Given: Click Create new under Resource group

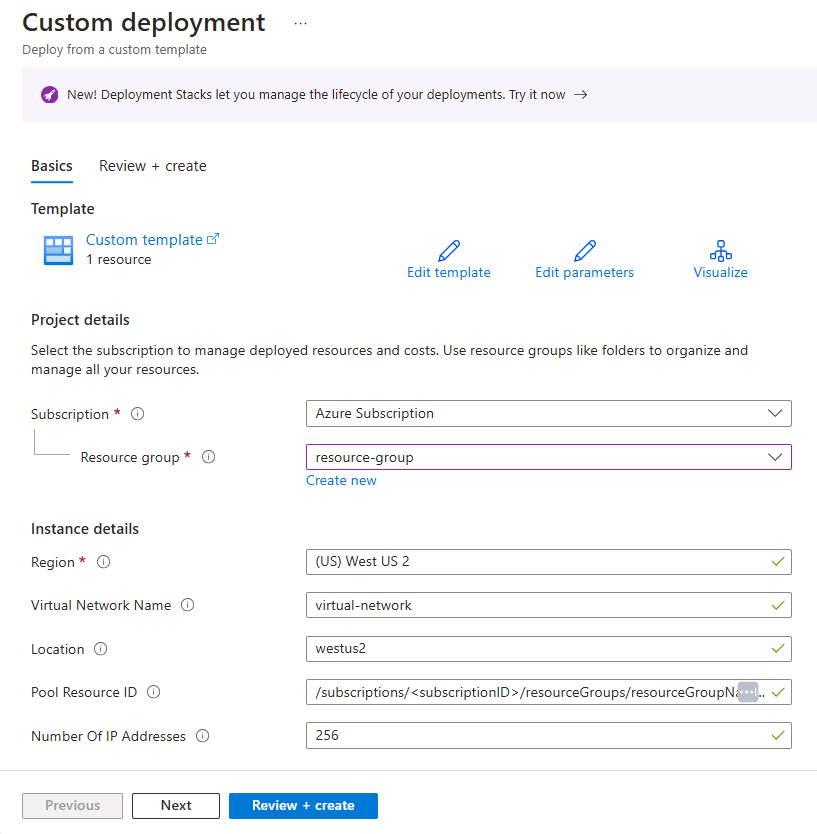Looking at the screenshot, I should pos(341,480).
